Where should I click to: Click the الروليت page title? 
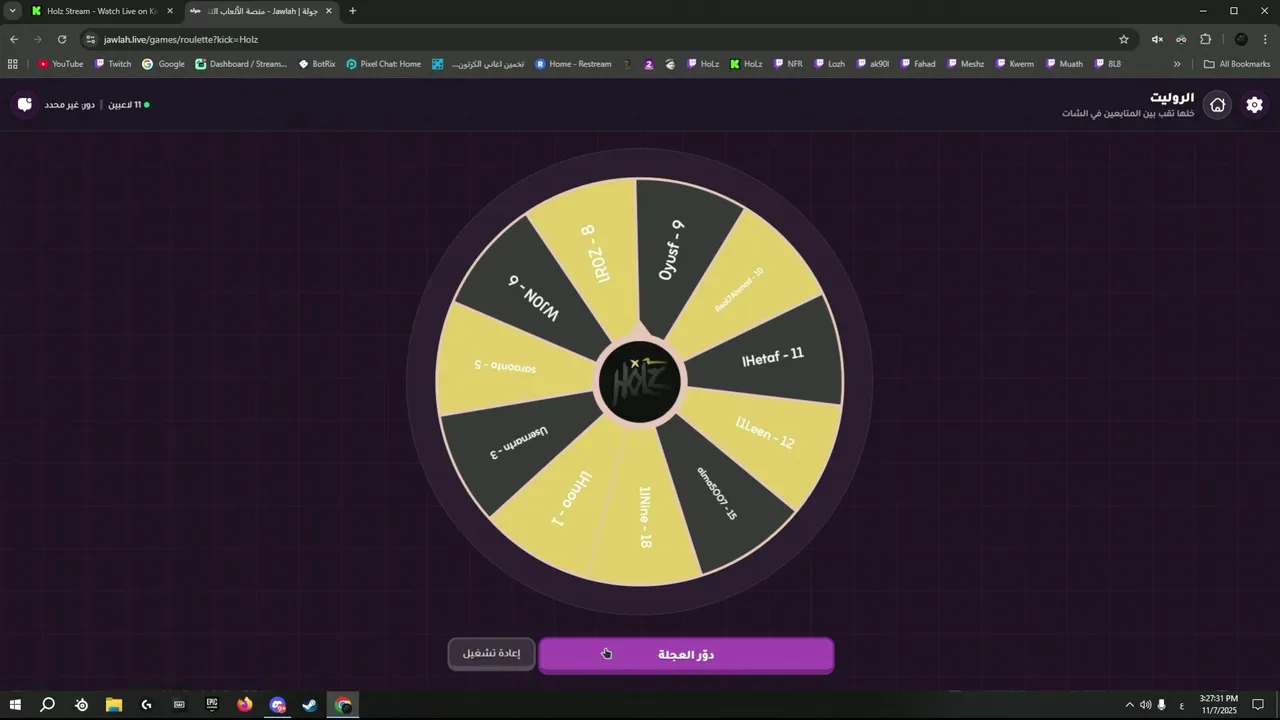tap(1172, 97)
